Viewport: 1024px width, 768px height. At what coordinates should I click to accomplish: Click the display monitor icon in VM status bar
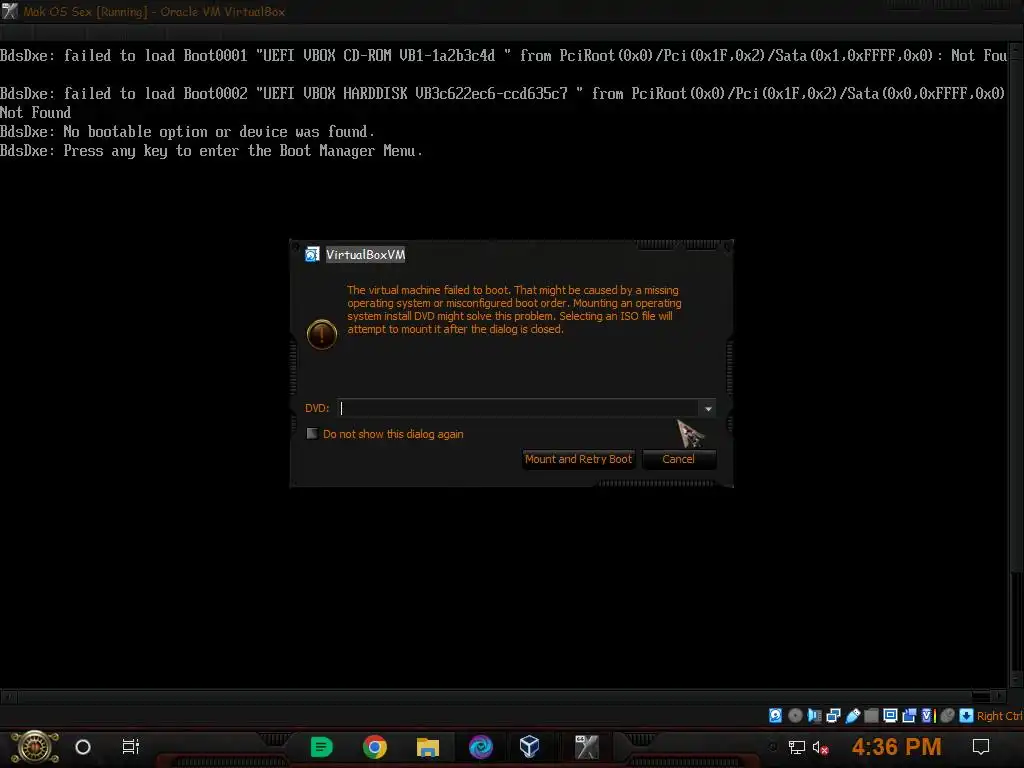(x=890, y=716)
